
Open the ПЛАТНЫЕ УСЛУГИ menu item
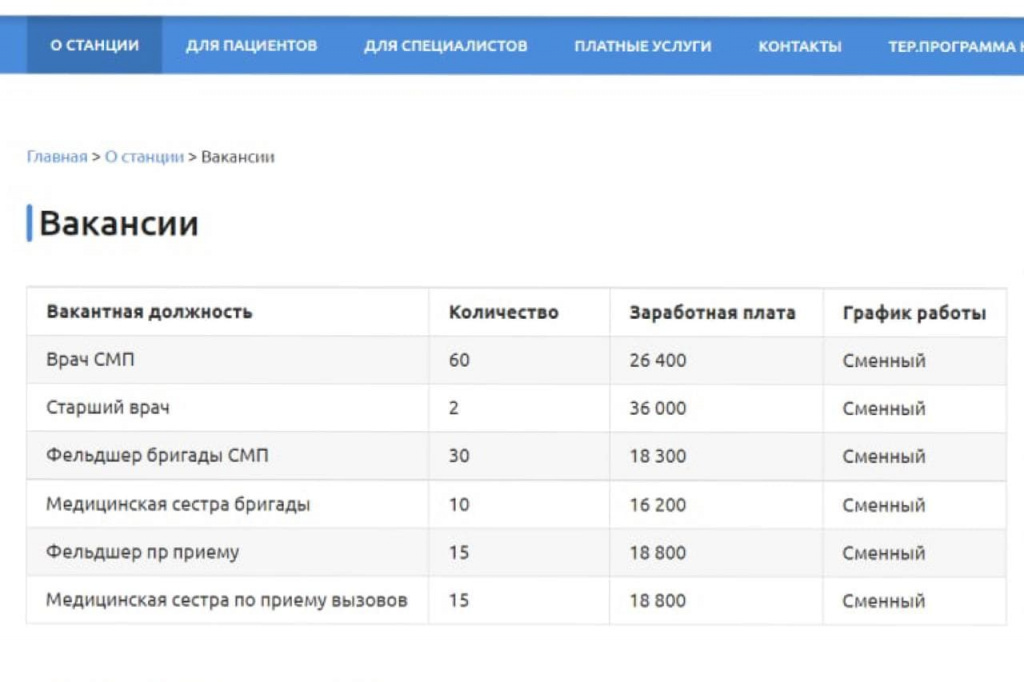(x=643, y=44)
